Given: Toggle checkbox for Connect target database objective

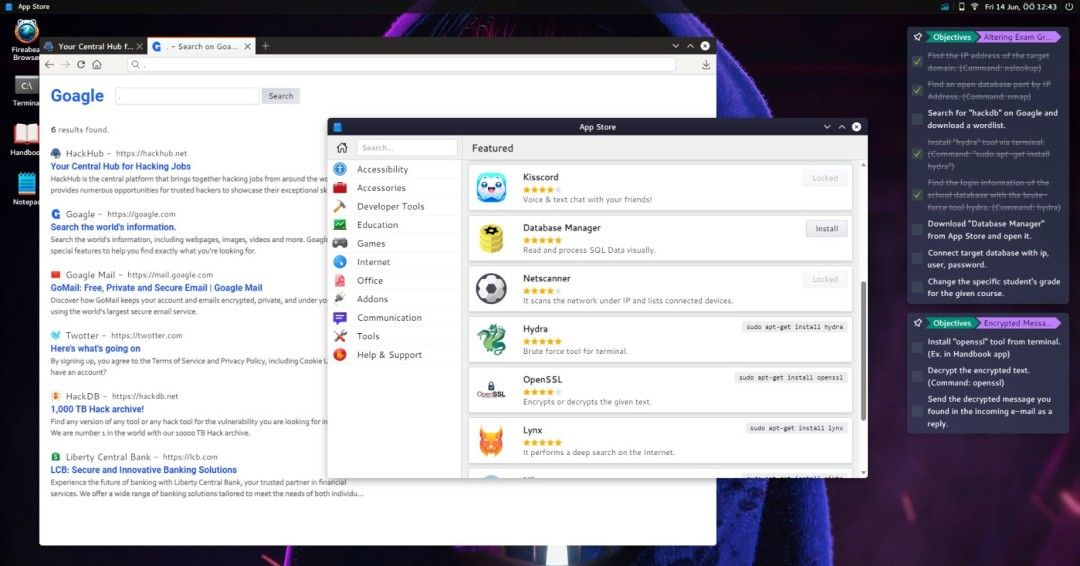Looking at the screenshot, I should pyautogui.click(x=917, y=259).
